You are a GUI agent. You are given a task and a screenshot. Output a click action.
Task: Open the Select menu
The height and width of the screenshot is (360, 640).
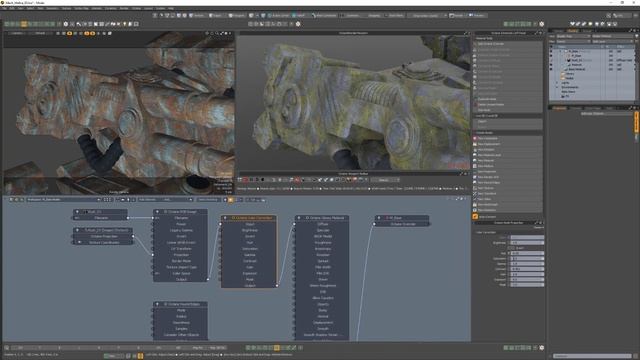tap(30, 8)
